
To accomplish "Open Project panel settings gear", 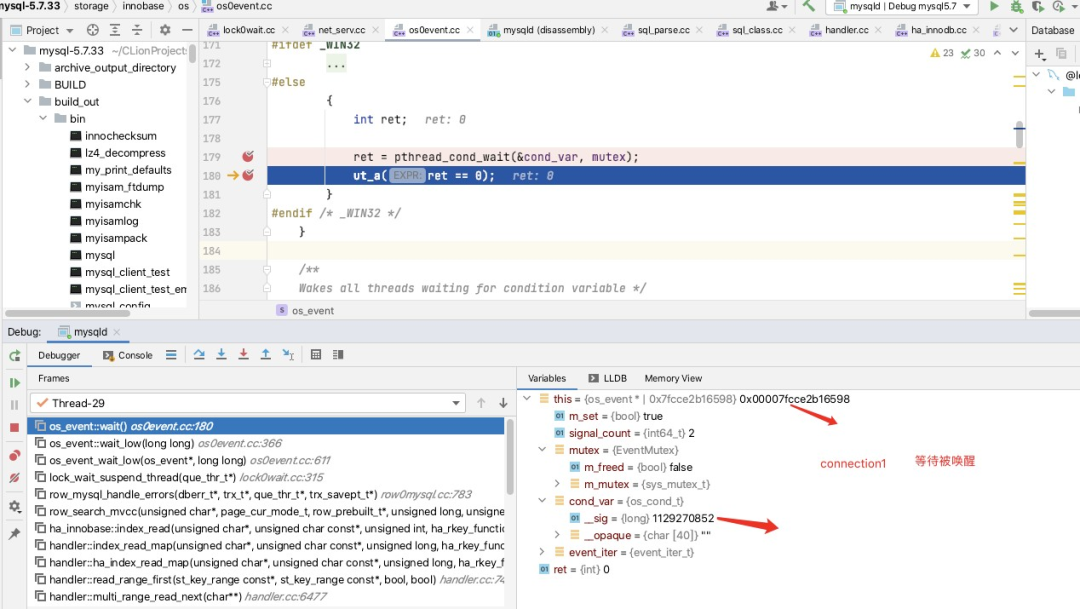I will [165, 30].
